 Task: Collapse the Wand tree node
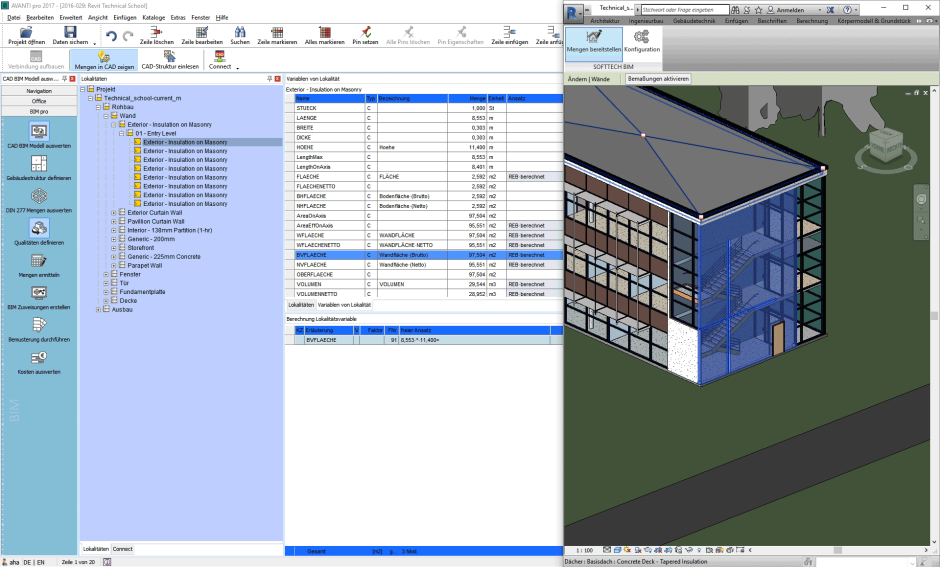(x=106, y=116)
